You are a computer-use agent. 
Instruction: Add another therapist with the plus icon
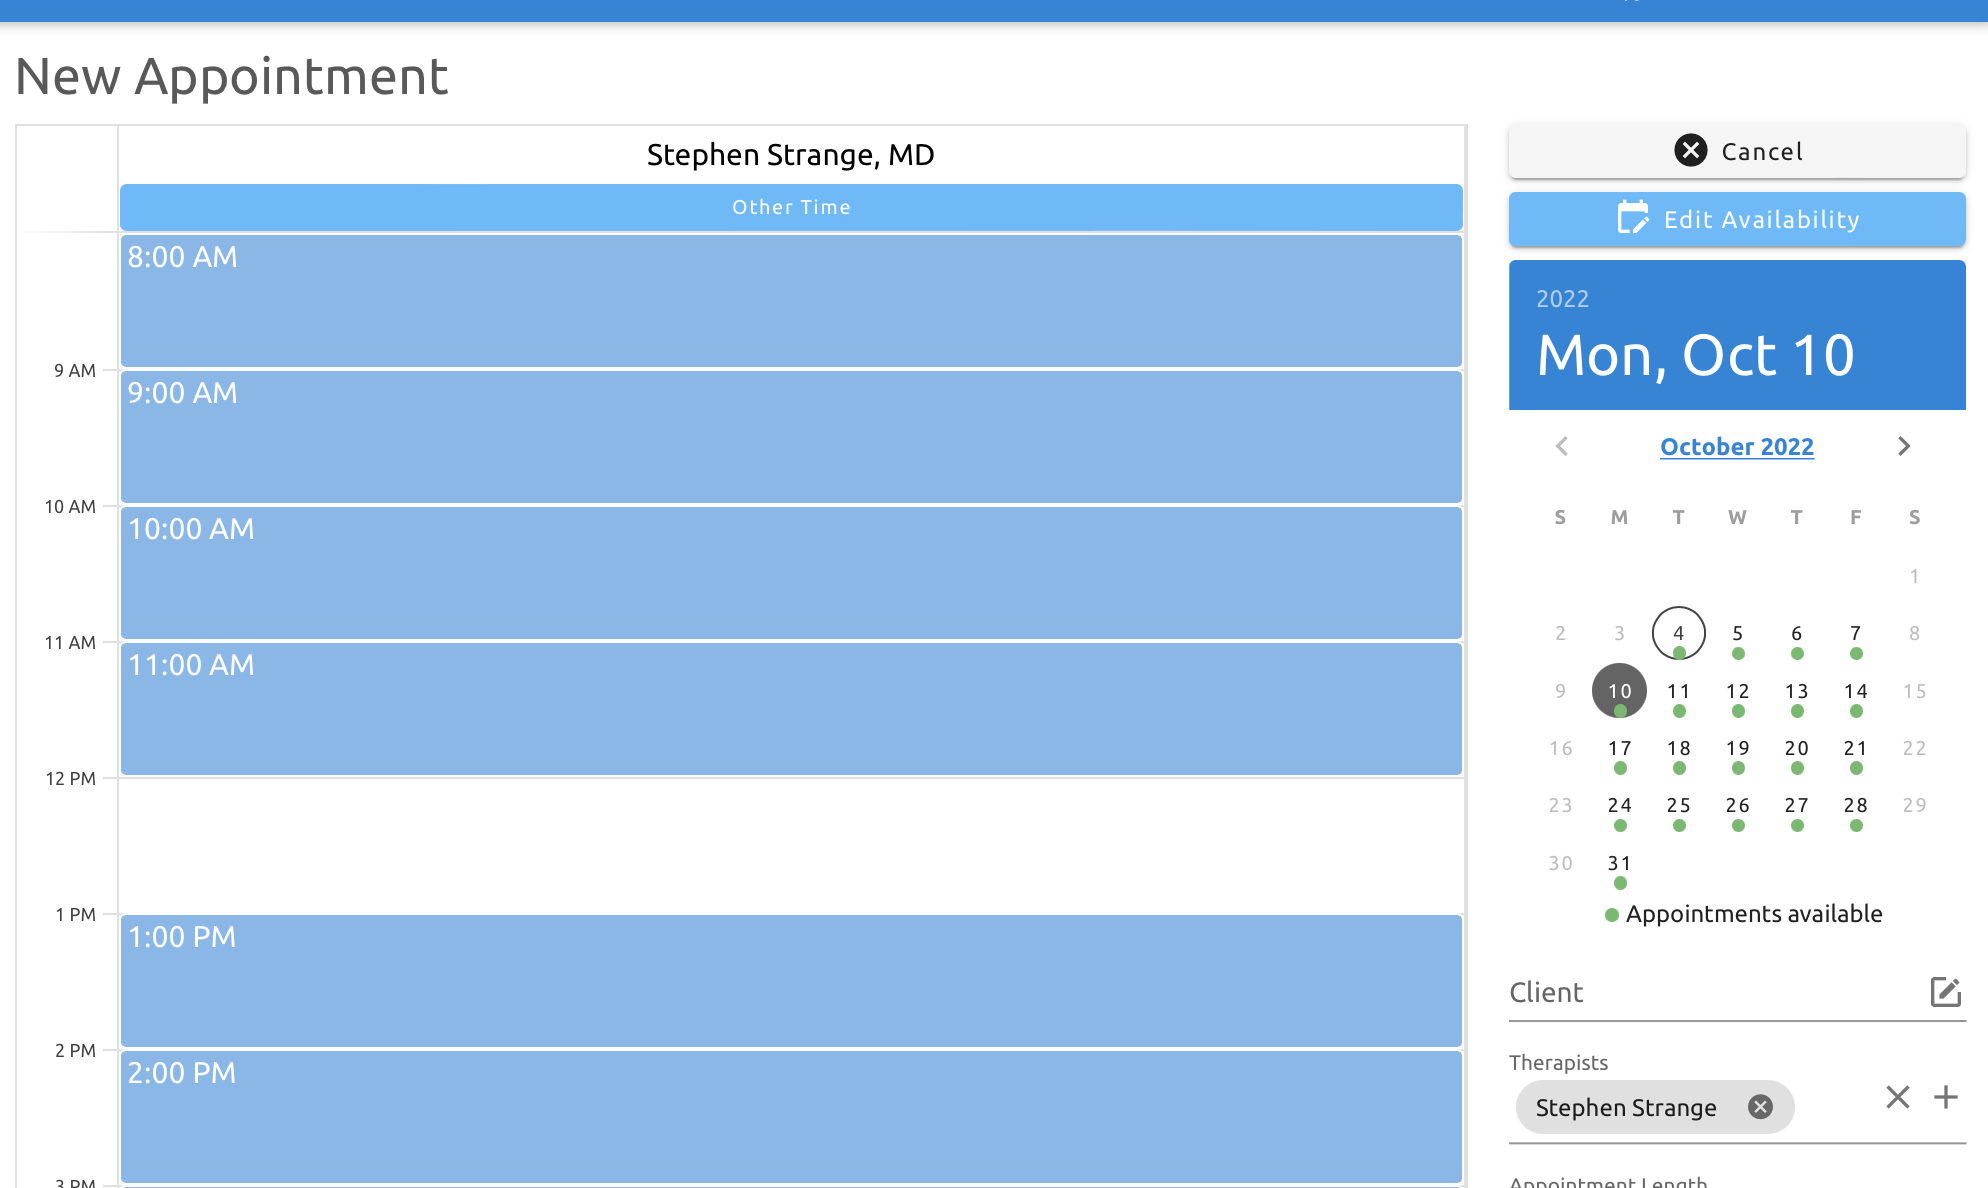pyautogui.click(x=1945, y=1097)
